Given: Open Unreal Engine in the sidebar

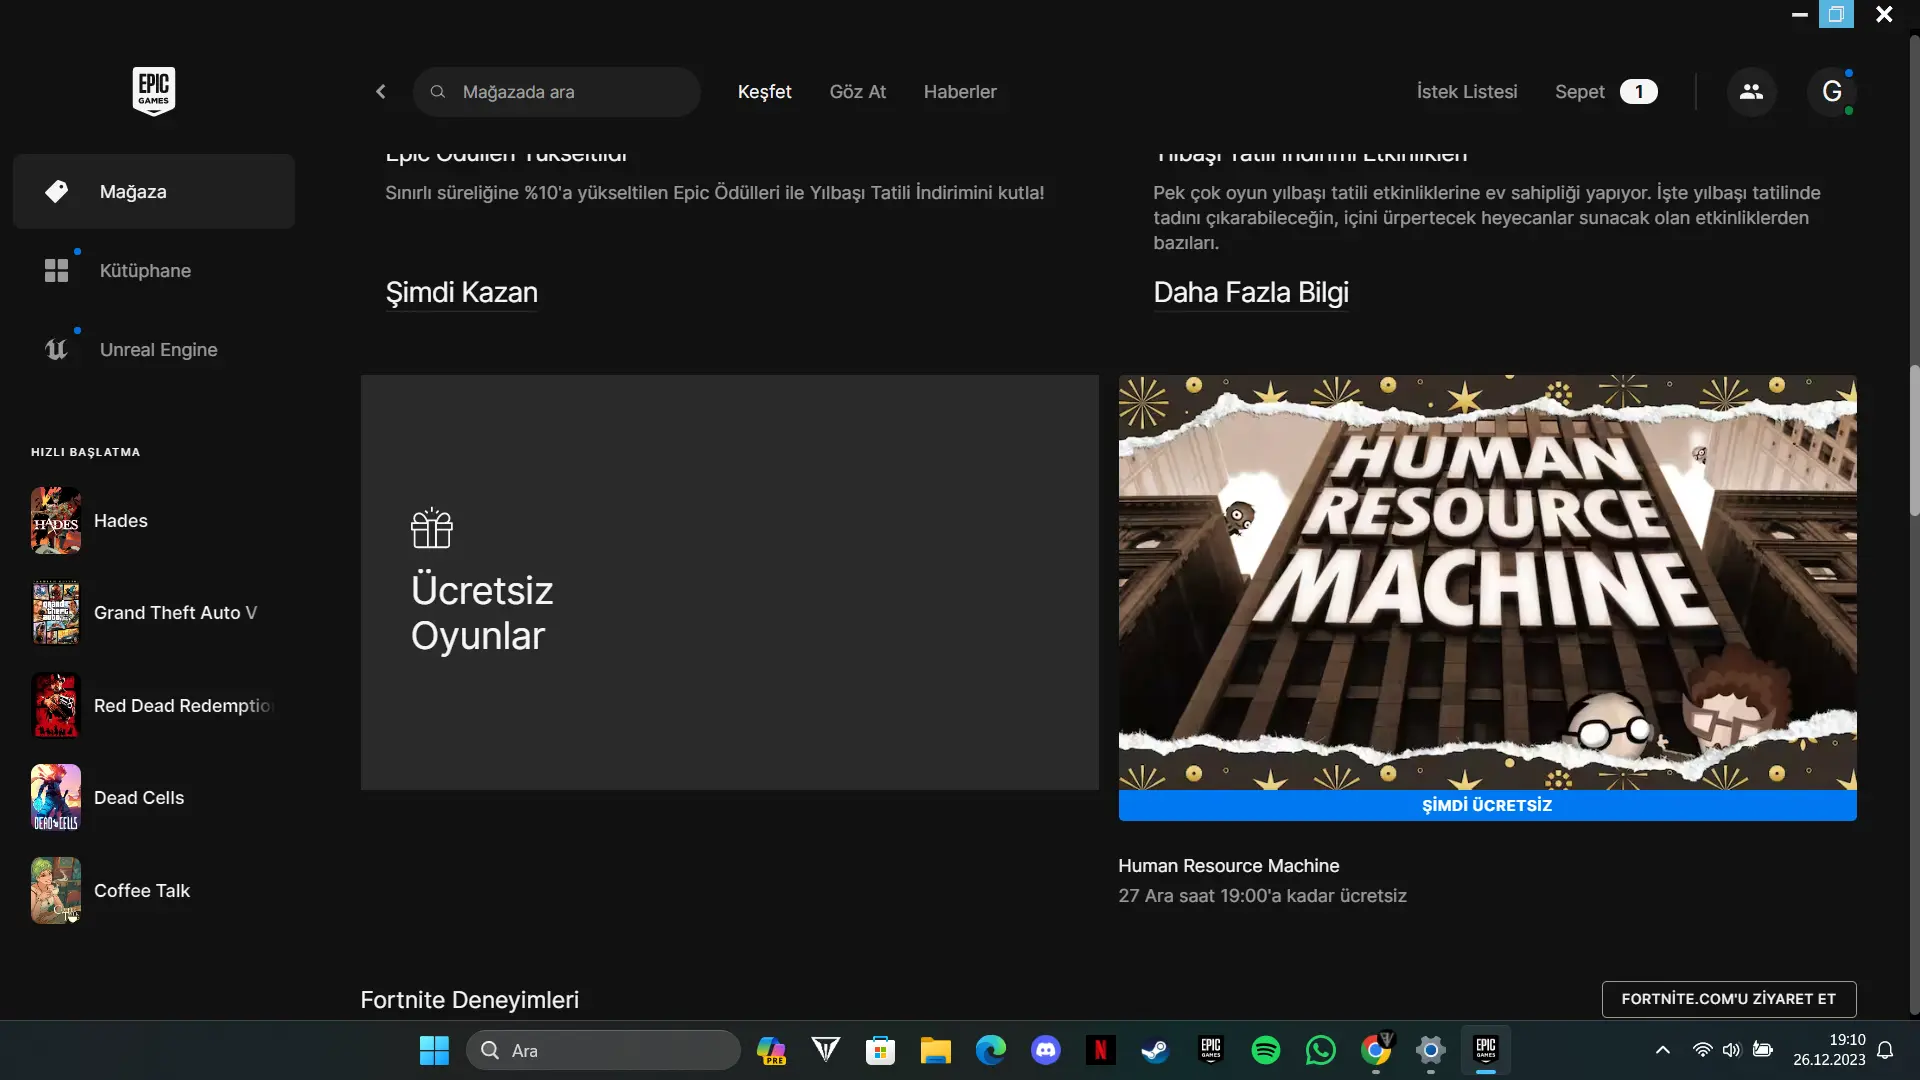Looking at the screenshot, I should 154,349.
